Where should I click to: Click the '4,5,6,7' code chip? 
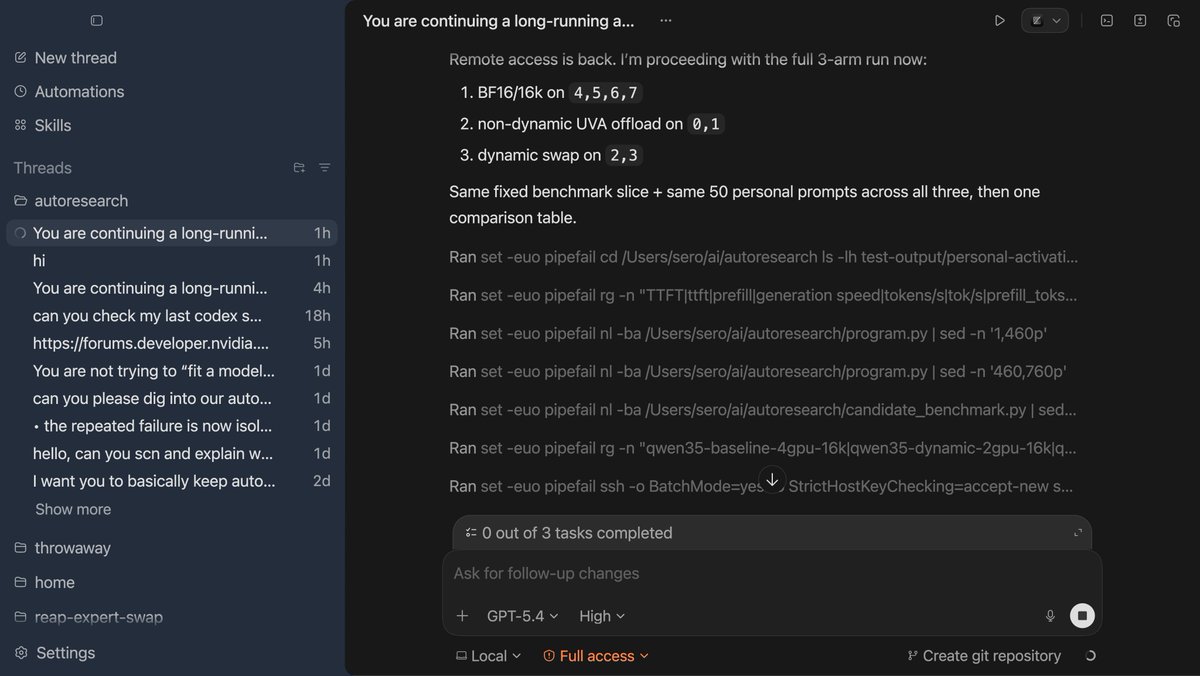[x=605, y=93]
